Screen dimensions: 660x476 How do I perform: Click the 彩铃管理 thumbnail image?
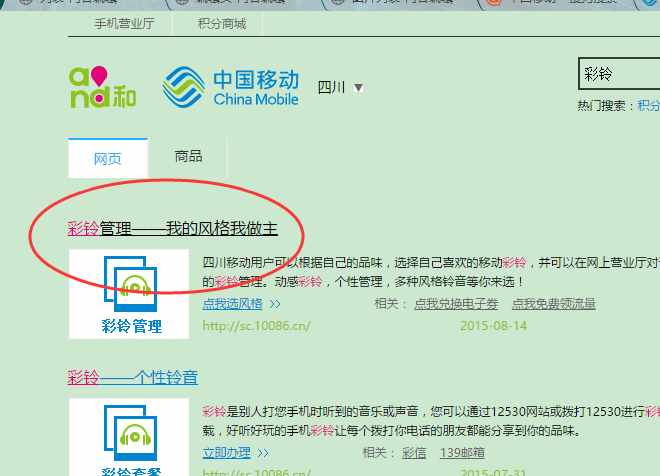tap(129, 294)
